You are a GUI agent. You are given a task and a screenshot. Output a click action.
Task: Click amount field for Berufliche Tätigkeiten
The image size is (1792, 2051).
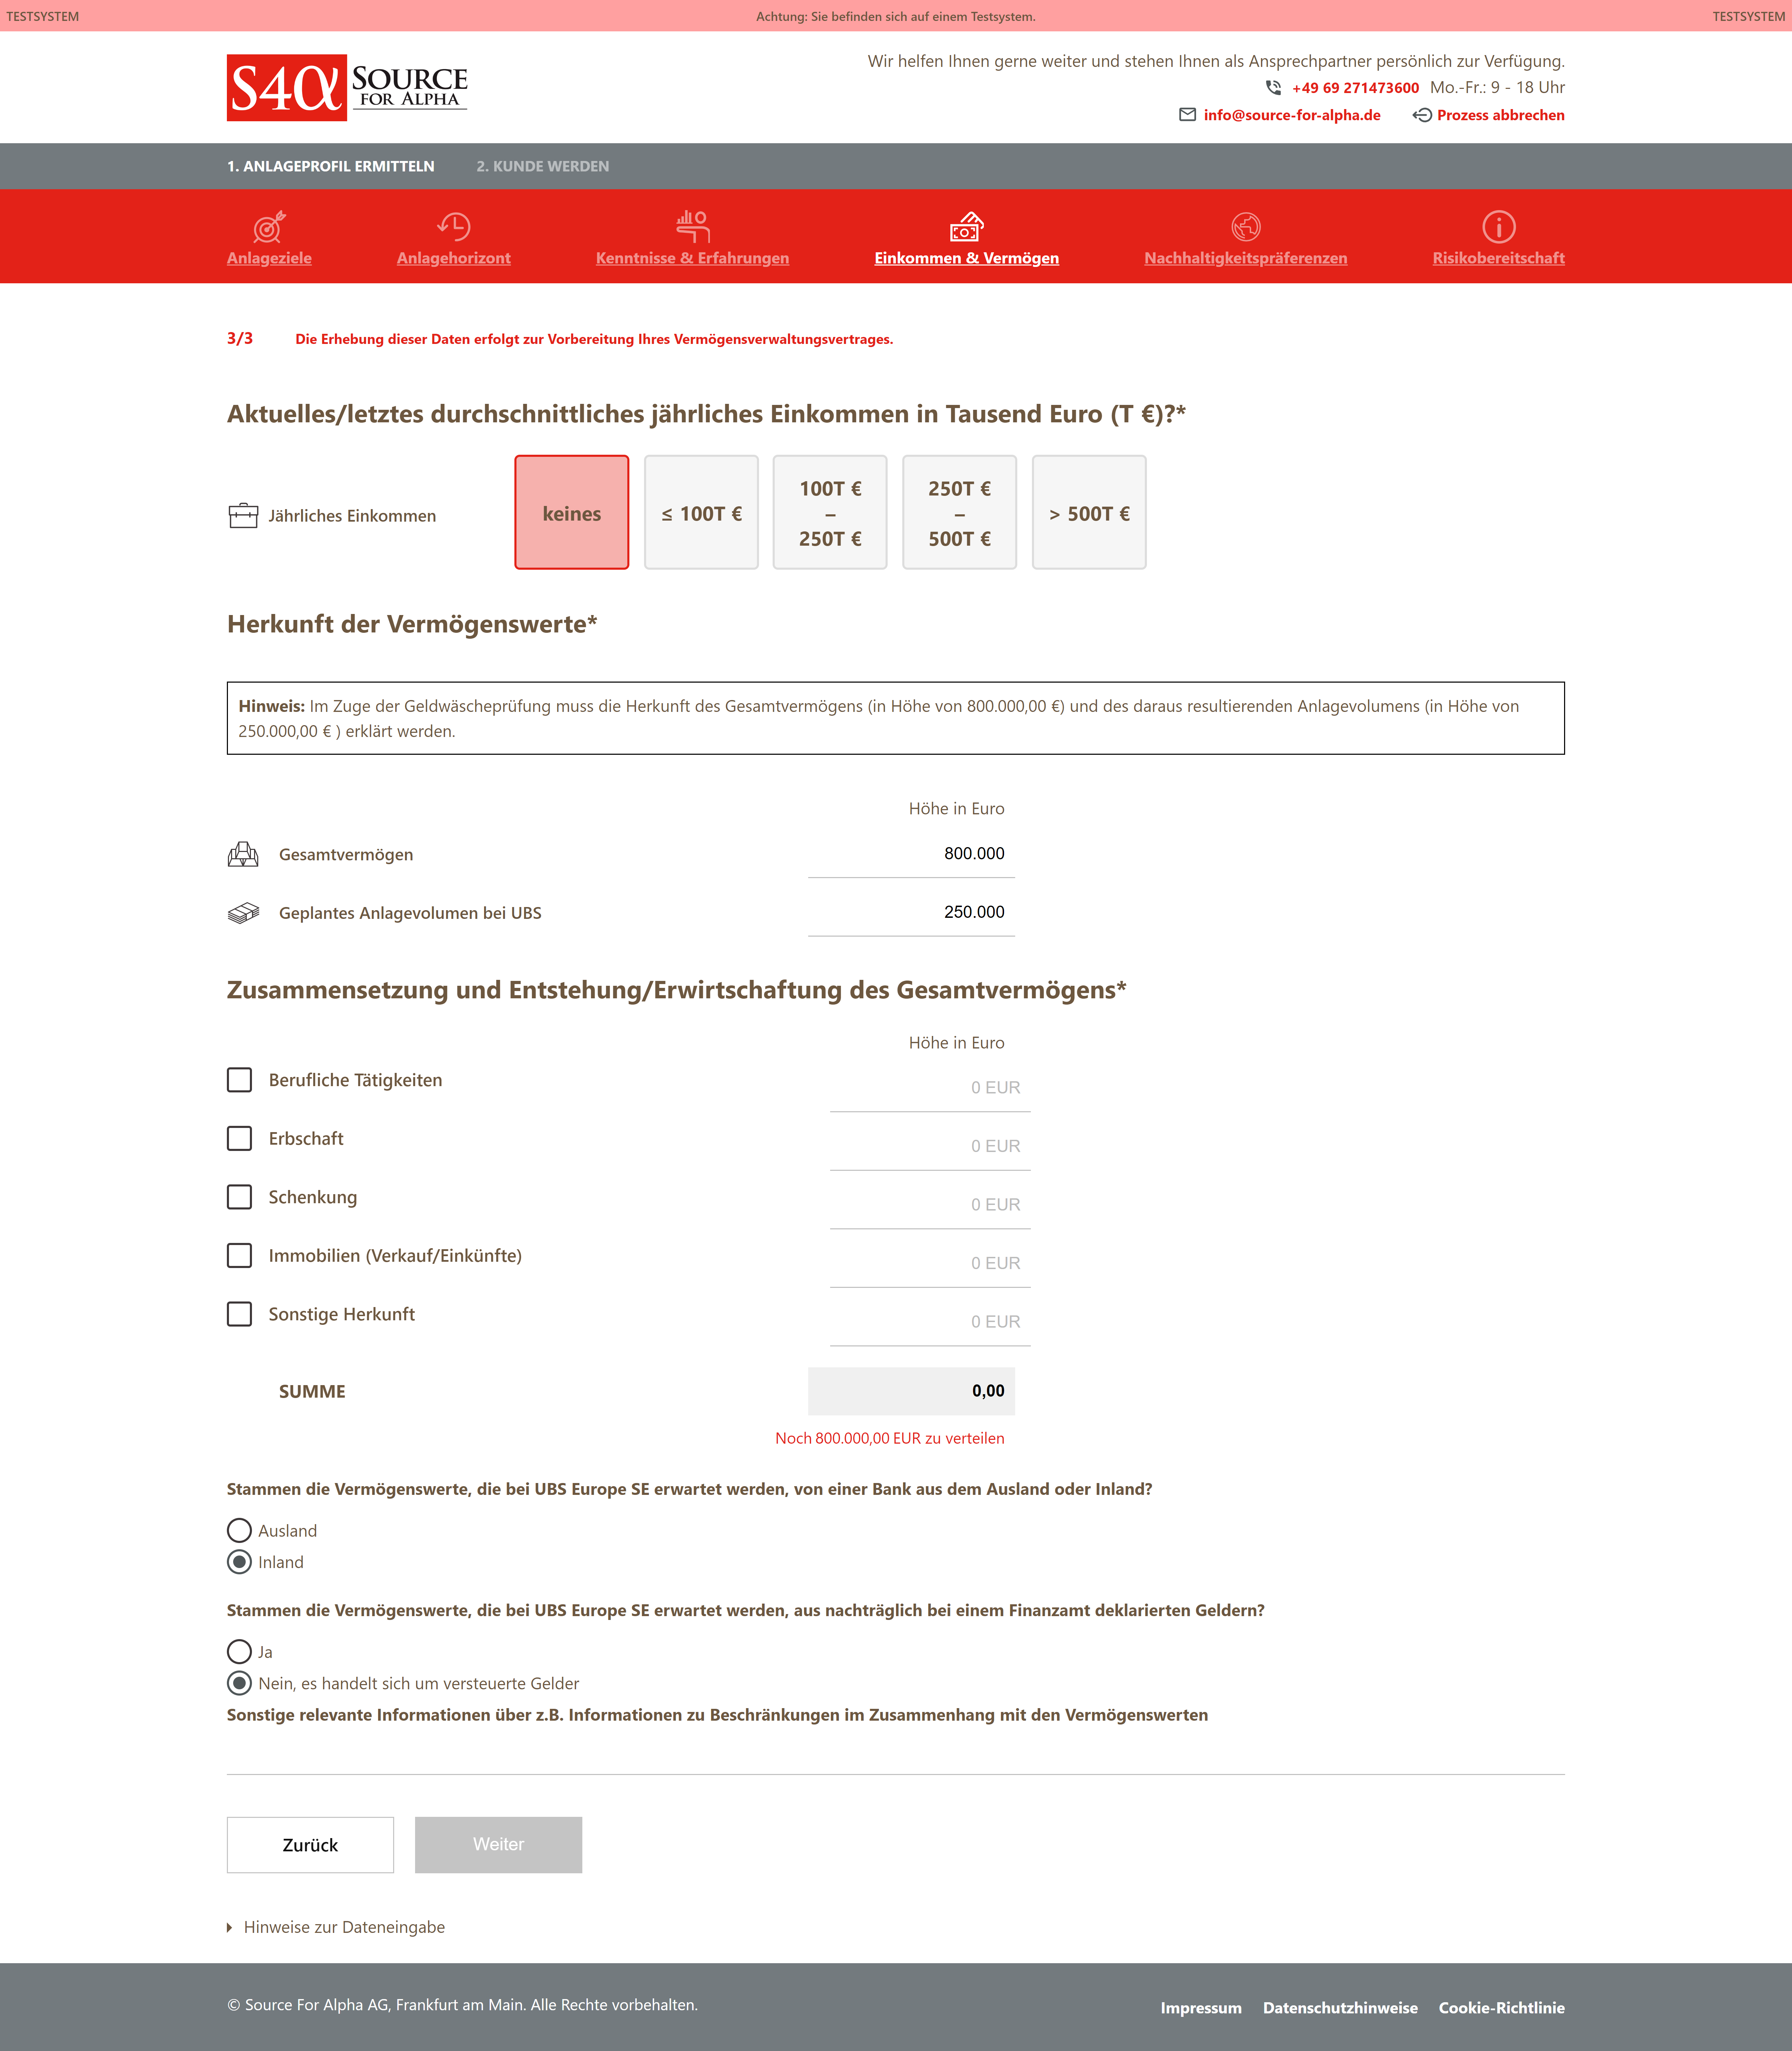(x=930, y=1088)
